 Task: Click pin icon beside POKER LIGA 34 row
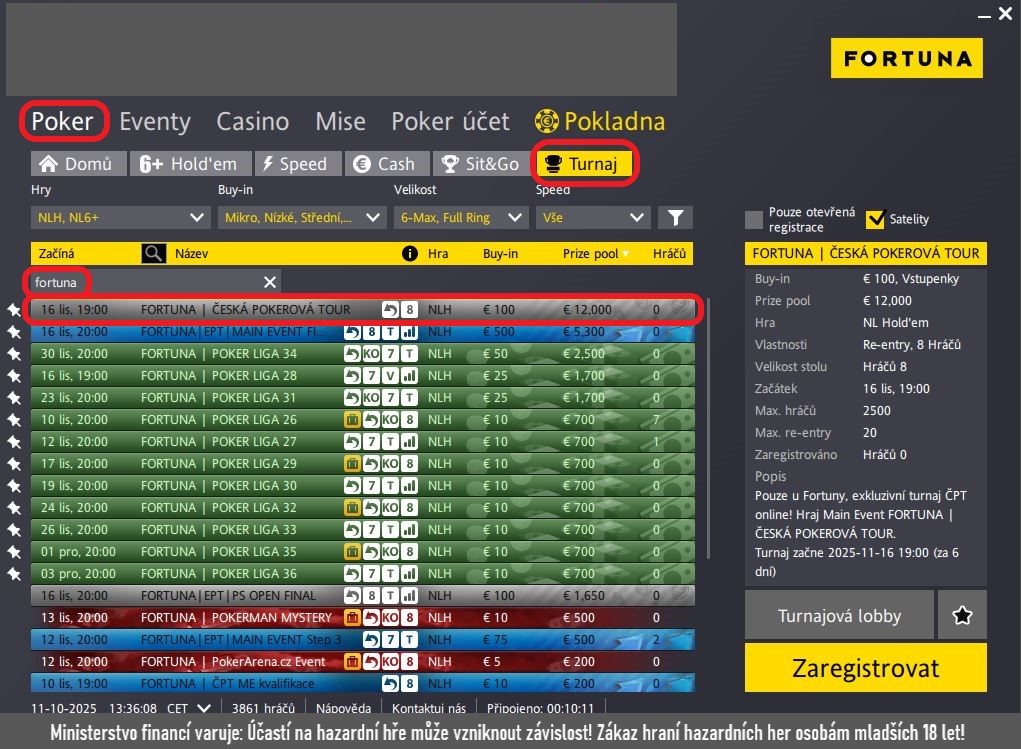pos(14,354)
